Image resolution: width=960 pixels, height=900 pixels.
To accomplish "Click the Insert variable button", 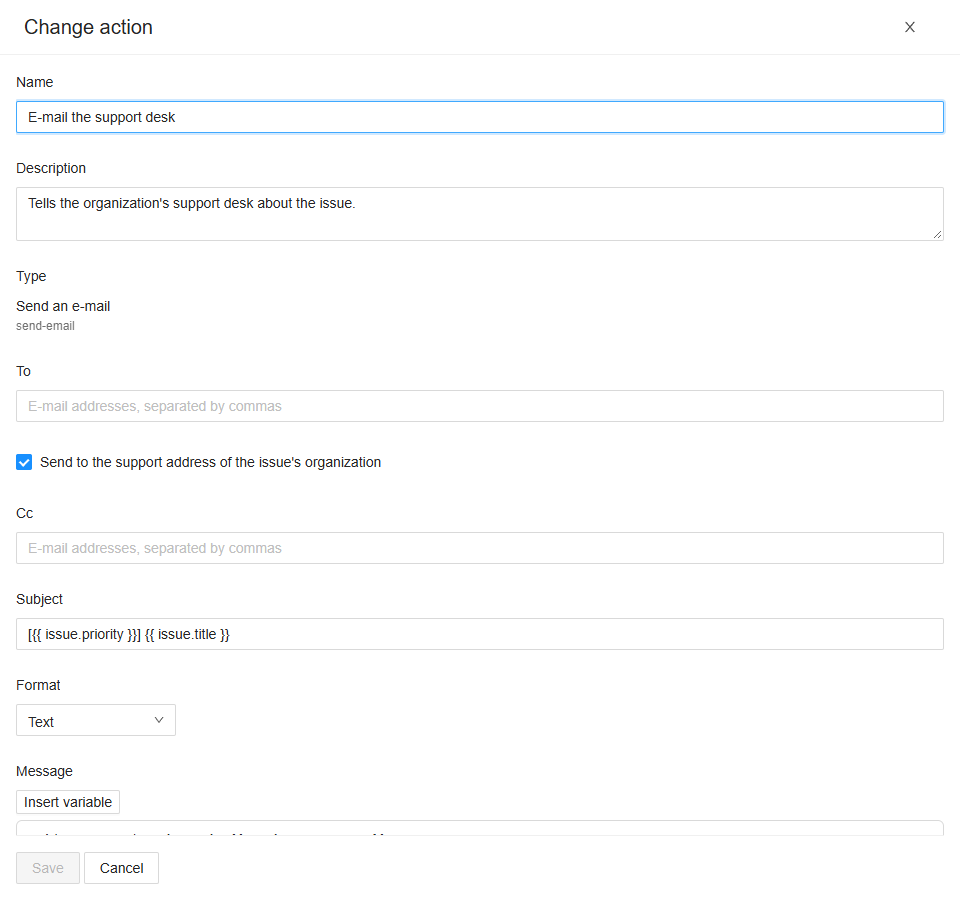I will [x=68, y=802].
